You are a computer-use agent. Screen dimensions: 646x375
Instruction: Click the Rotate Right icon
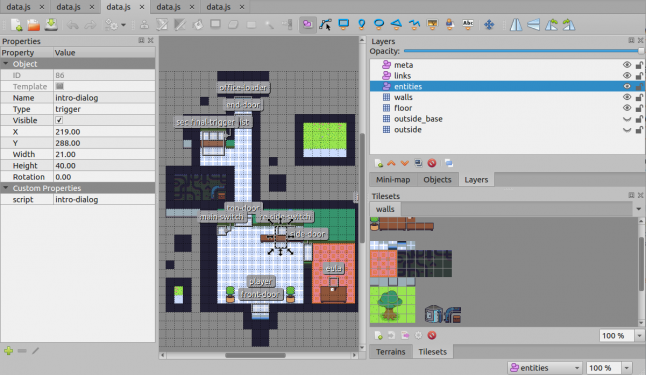click(x=569, y=25)
